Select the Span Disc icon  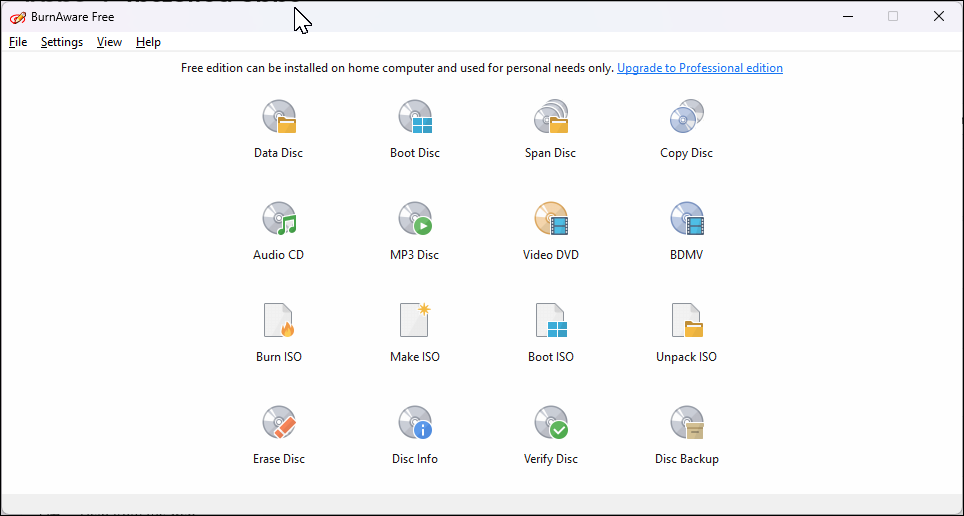551,117
